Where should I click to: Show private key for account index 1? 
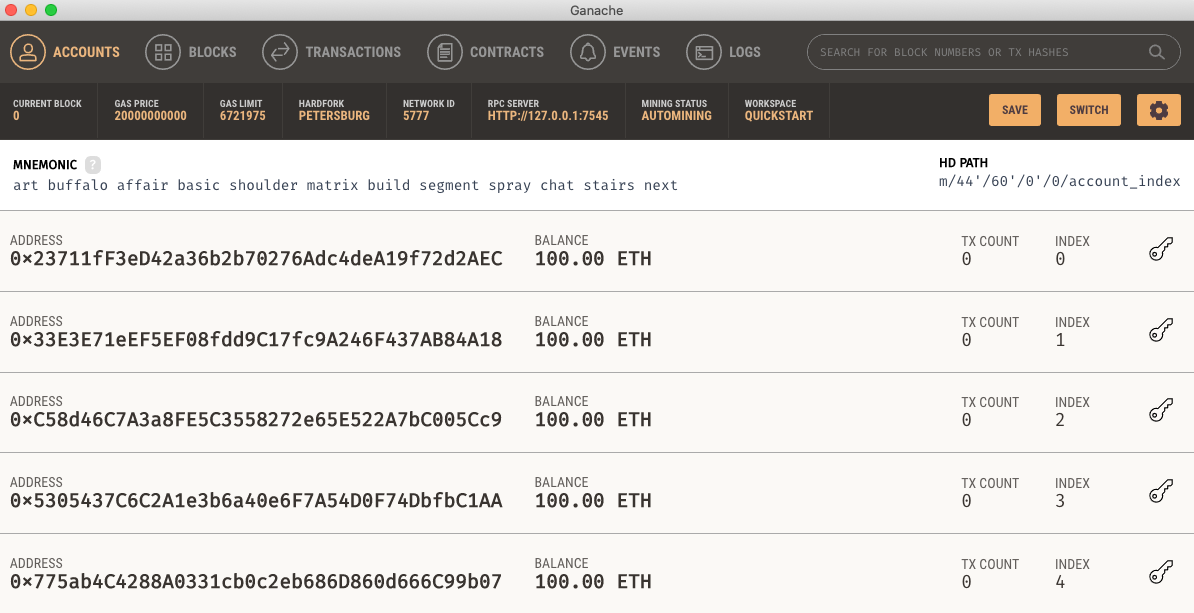click(x=1161, y=330)
